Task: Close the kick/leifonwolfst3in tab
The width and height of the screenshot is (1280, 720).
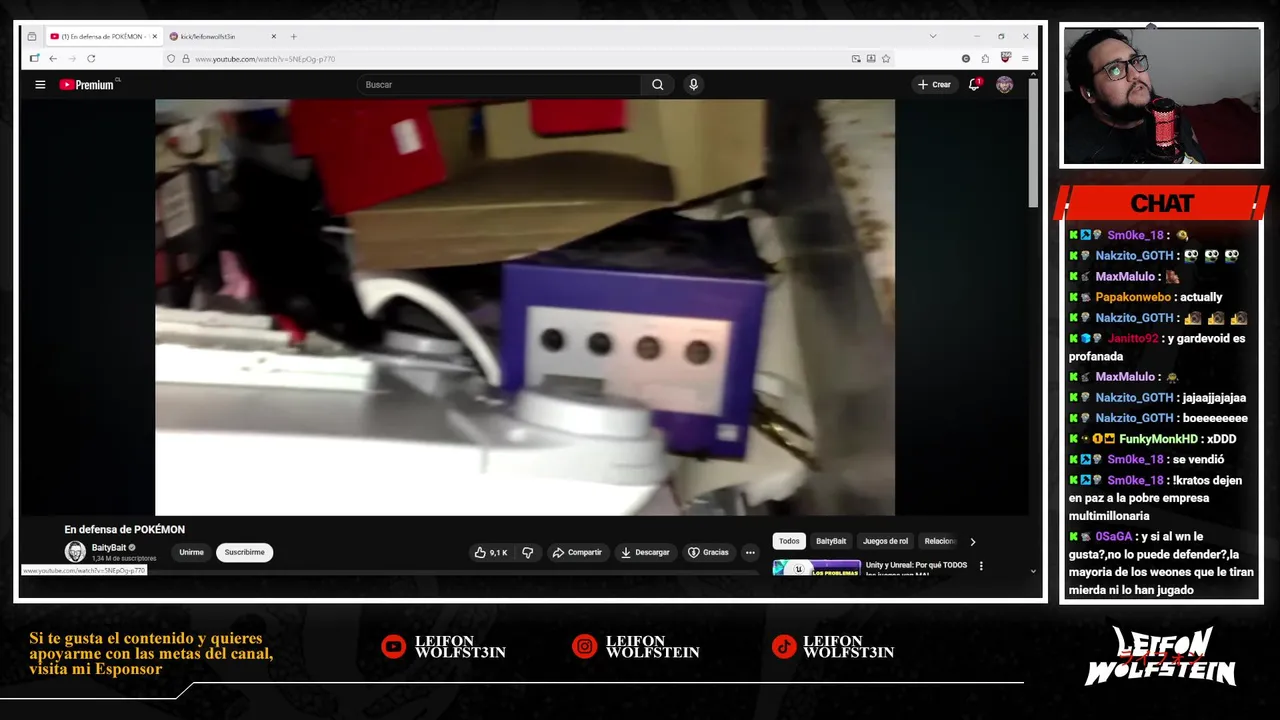Action: point(273,37)
